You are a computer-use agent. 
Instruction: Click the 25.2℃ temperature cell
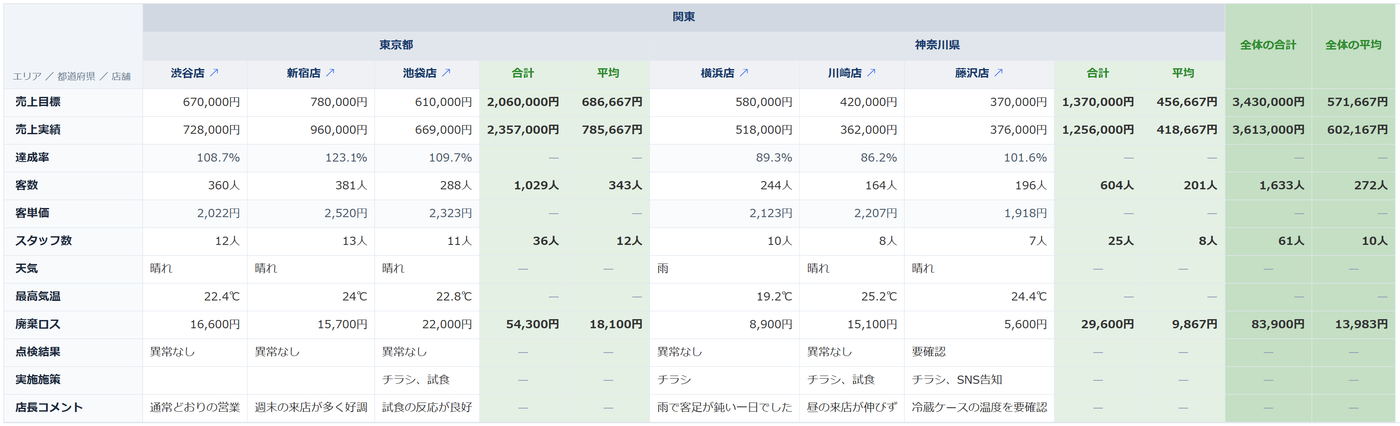[852, 297]
